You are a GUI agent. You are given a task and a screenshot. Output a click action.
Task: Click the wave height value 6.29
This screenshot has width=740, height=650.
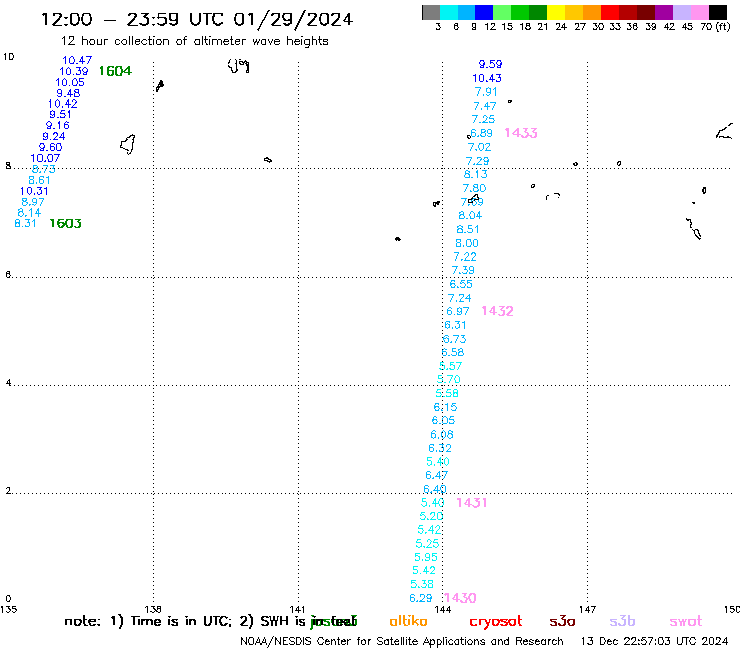pyautogui.click(x=421, y=598)
